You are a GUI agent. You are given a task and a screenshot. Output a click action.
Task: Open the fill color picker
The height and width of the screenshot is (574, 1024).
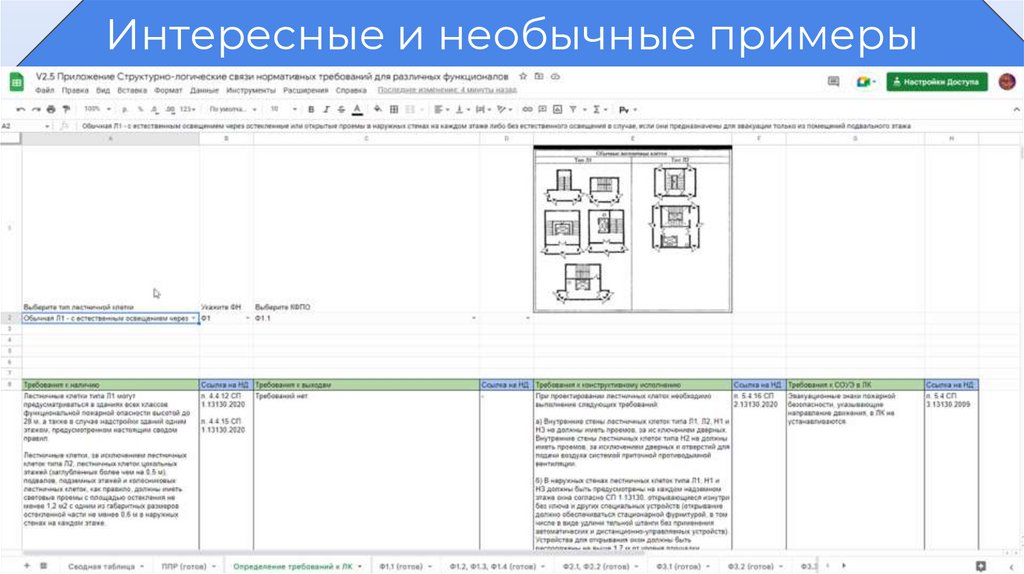click(x=377, y=110)
